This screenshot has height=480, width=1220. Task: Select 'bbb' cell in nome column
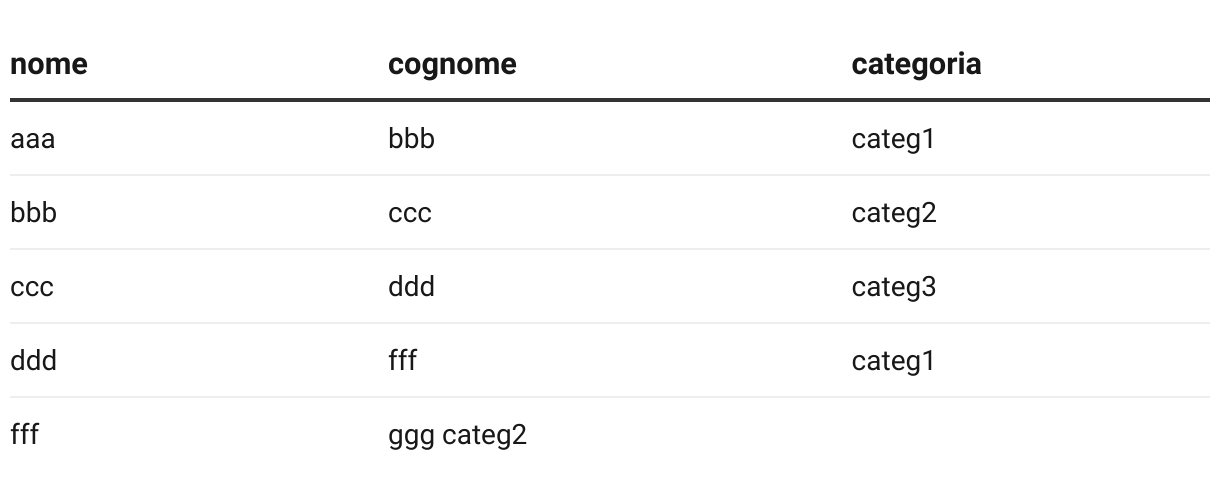point(33,213)
